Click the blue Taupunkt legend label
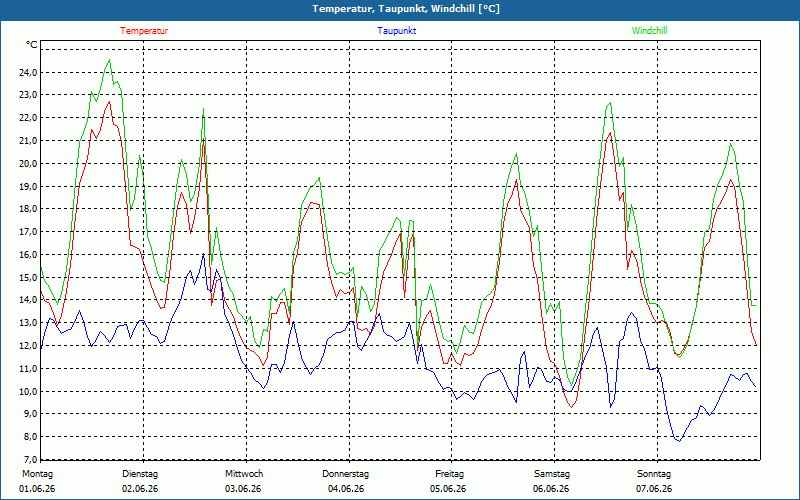Image resolution: width=800 pixels, height=500 pixels. 396,31
